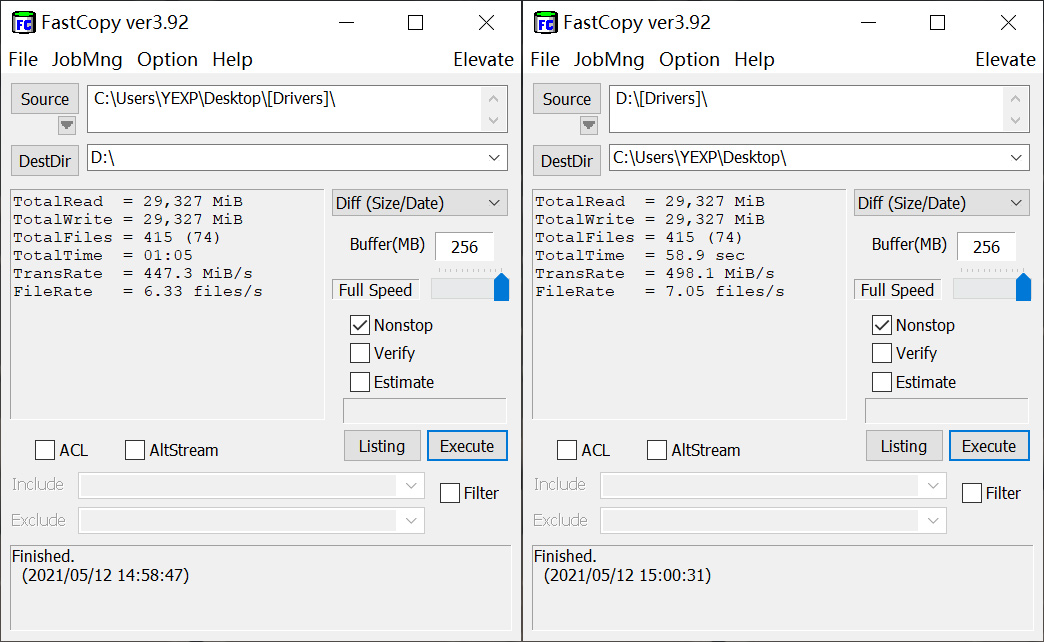Expand Include filter dropdown in right window

pos(933,485)
